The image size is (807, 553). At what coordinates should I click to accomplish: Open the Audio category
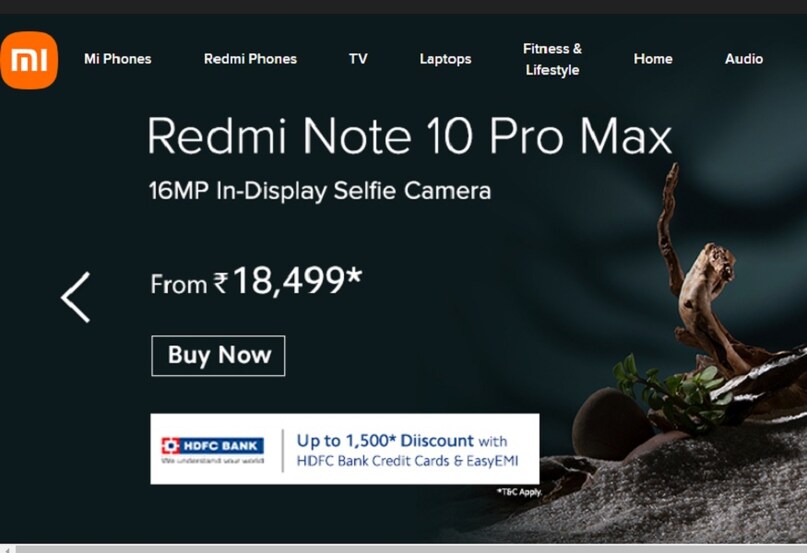pyautogui.click(x=744, y=59)
